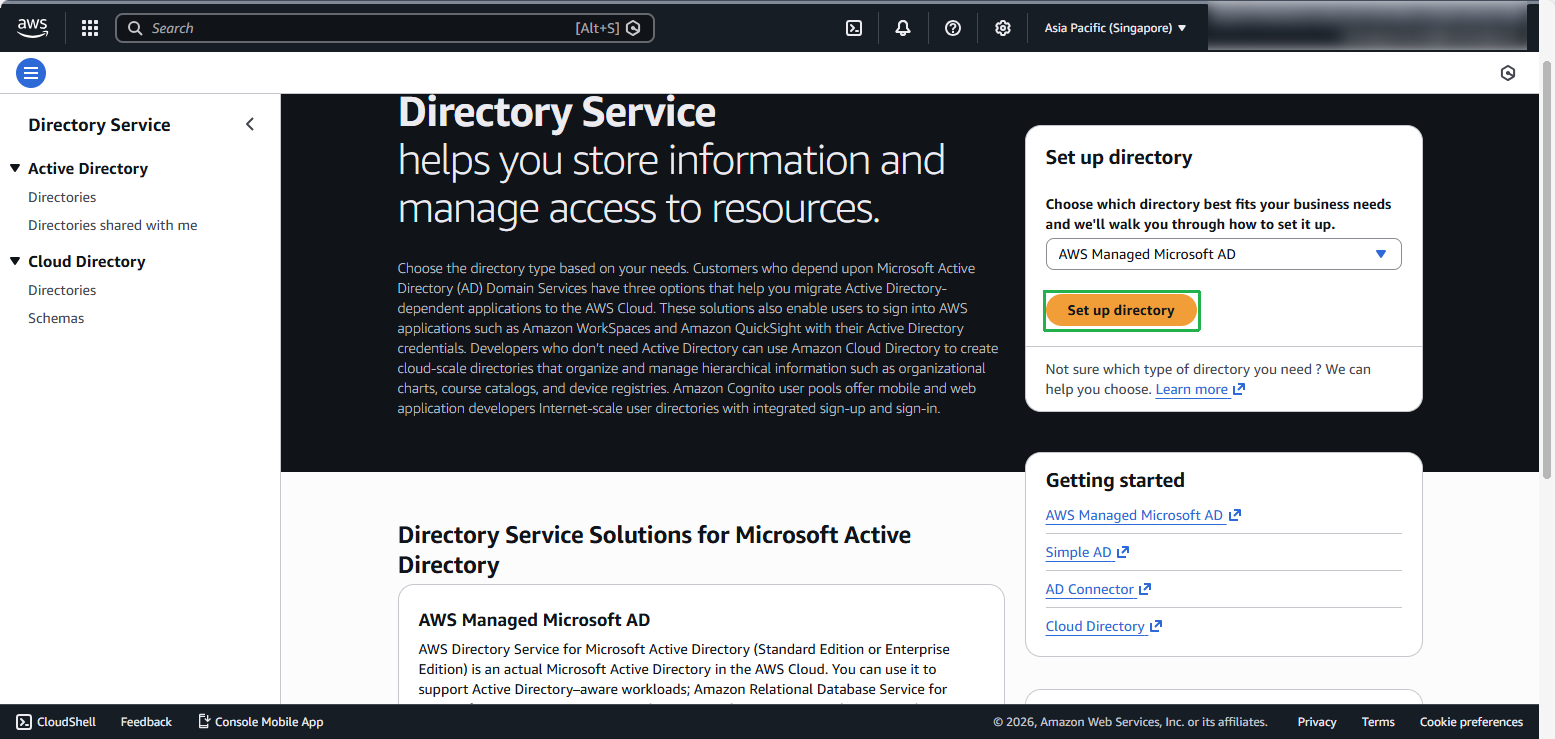This screenshot has height=739, width=1555.
Task: Collapse the Active Directory tree section
Action: coord(15,168)
